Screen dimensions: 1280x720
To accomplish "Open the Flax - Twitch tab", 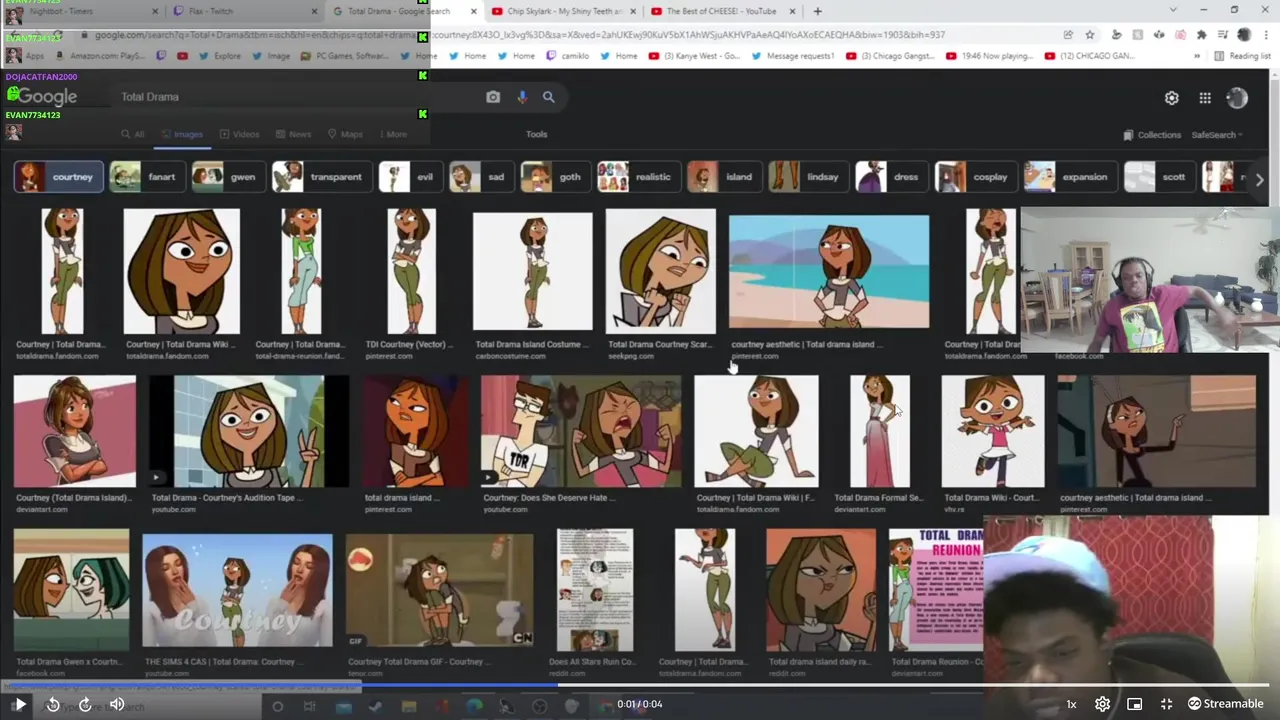I will pos(246,11).
